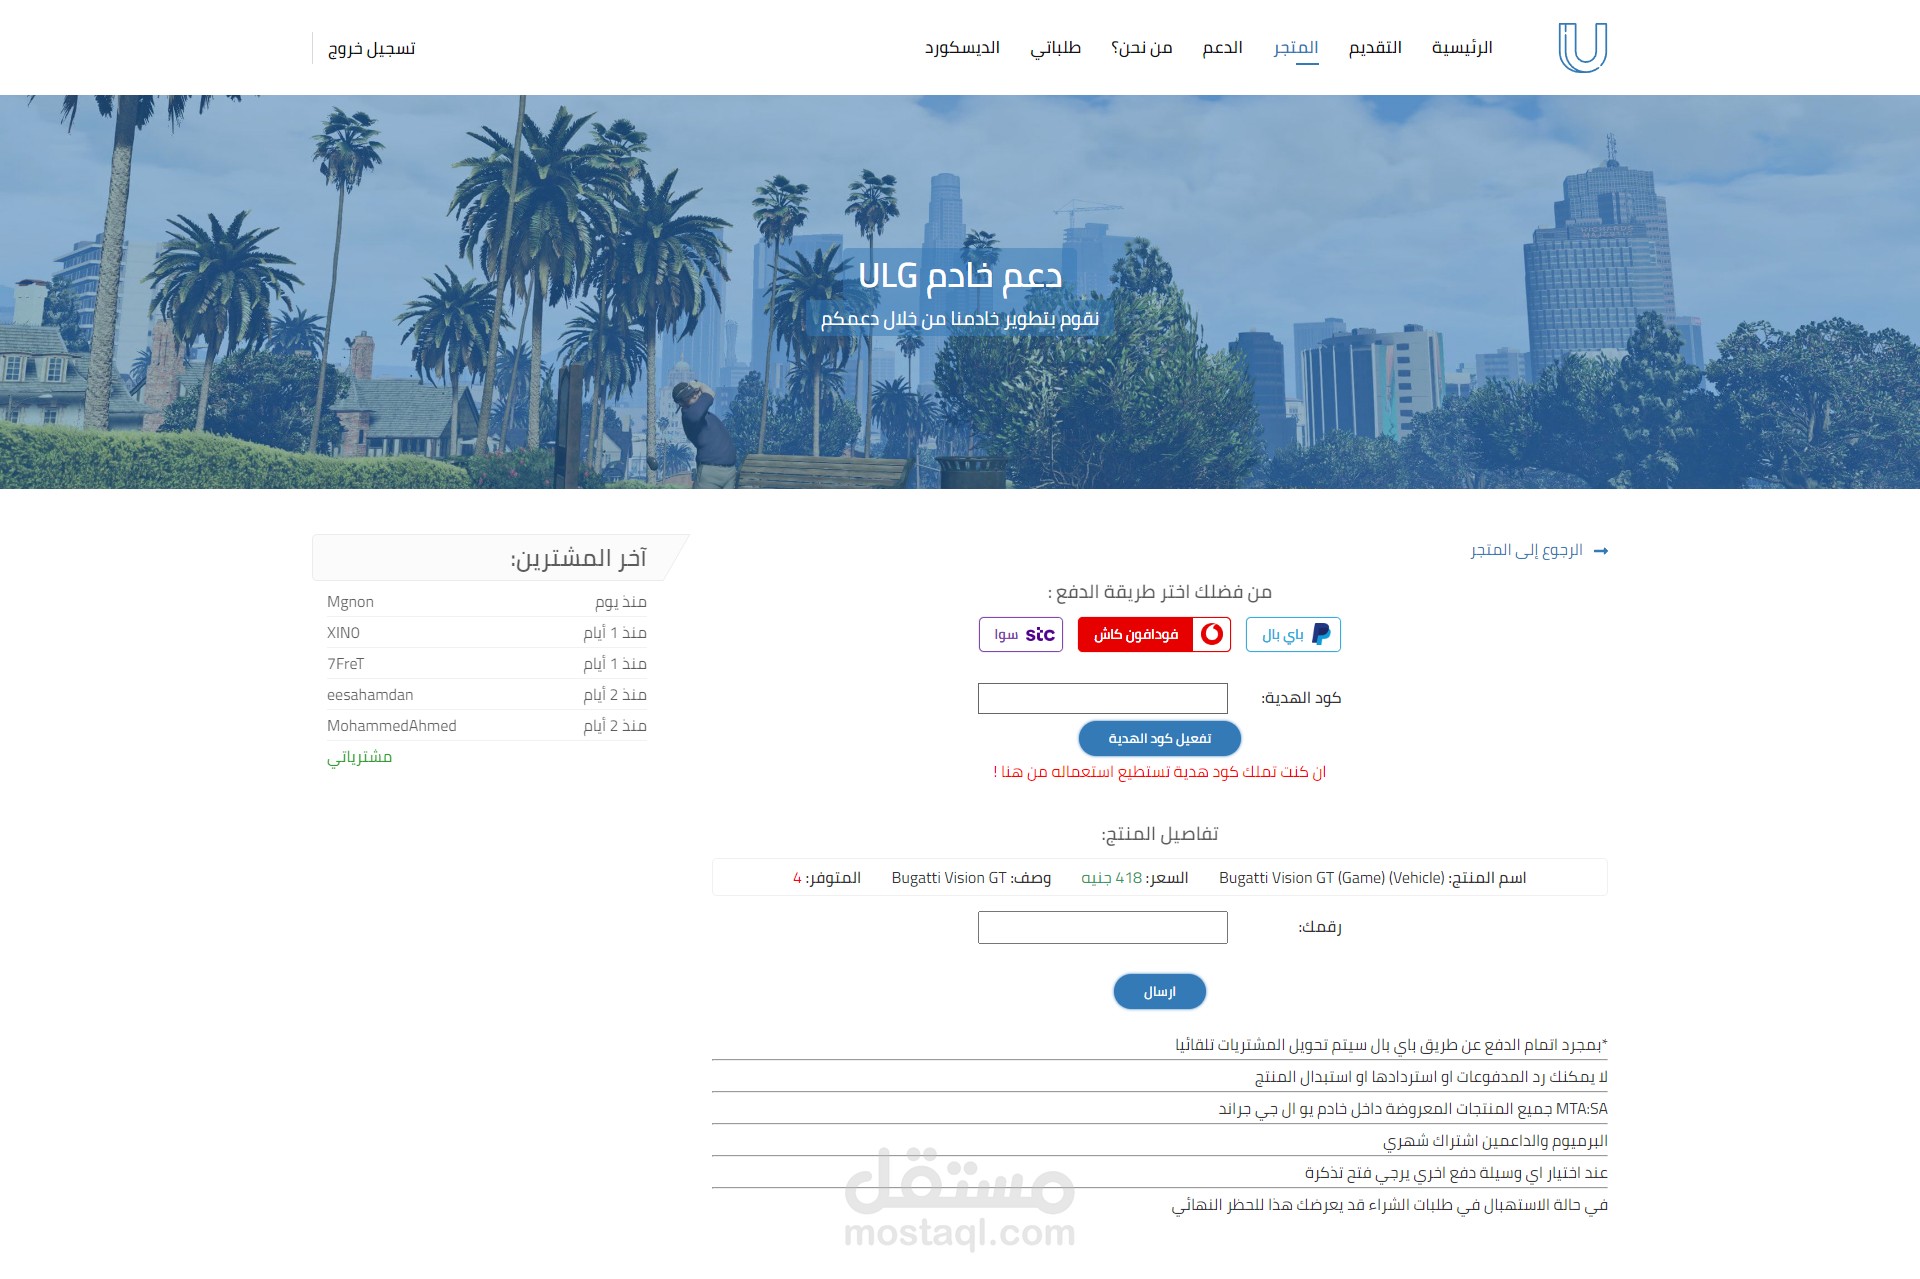Click آخر المشترين heading

pyautogui.click(x=579, y=558)
